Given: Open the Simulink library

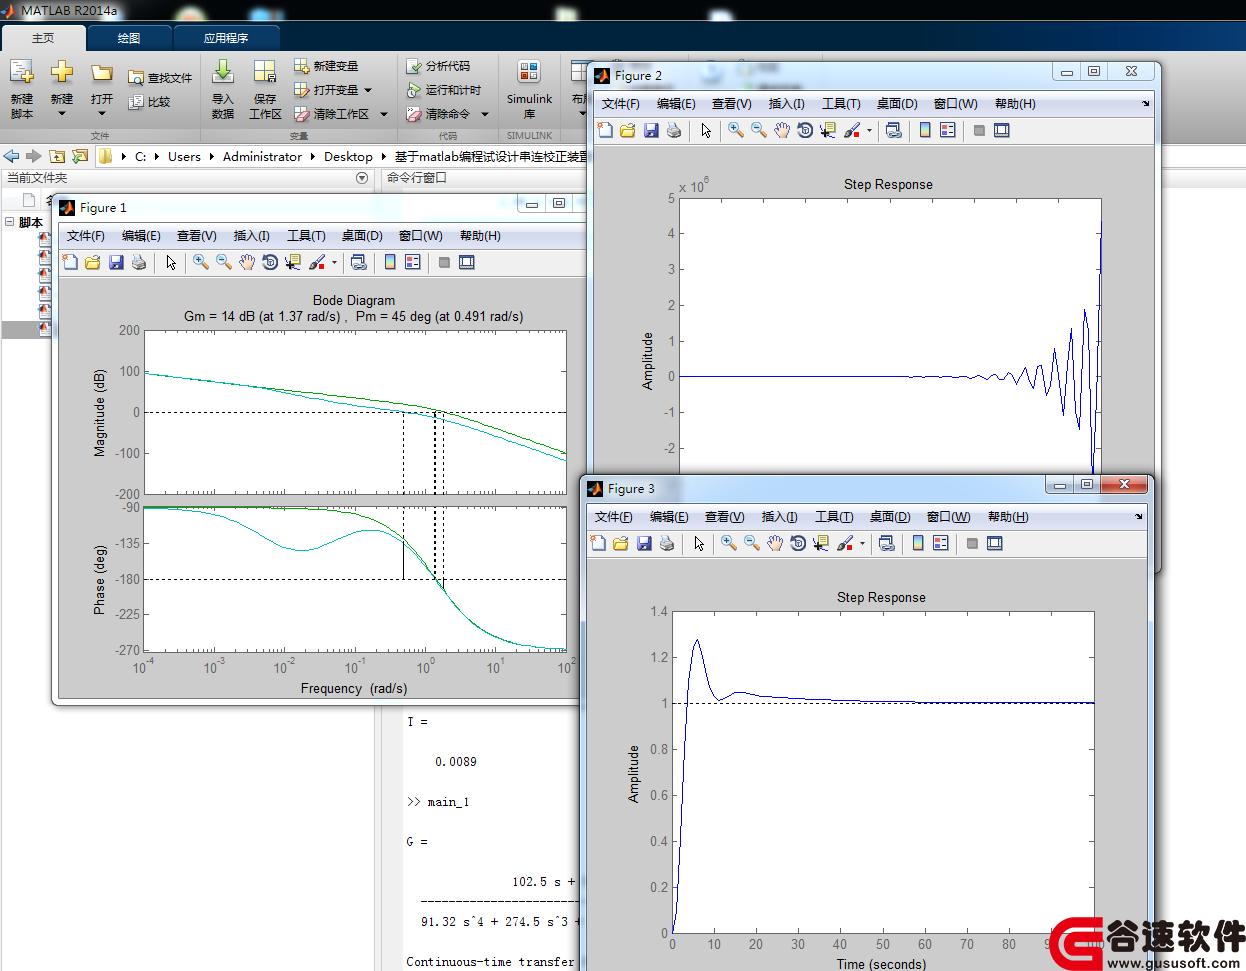Looking at the screenshot, I should click(x=529, y=88).
